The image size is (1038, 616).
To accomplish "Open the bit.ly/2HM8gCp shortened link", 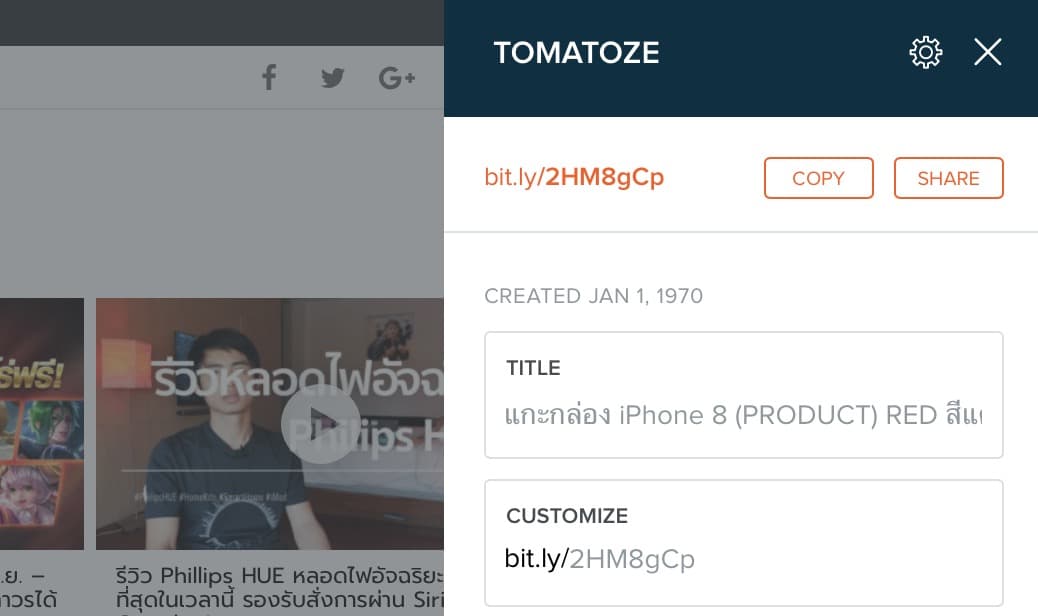I will [x=574, y=175].
